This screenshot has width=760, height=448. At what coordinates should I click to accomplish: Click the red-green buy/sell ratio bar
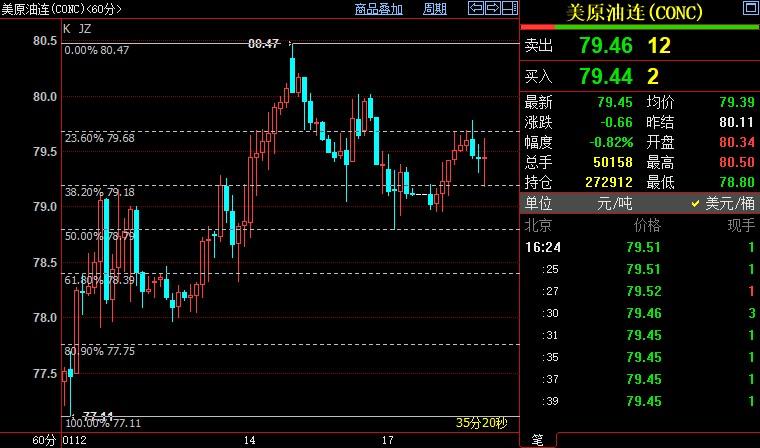click(640, 27)
